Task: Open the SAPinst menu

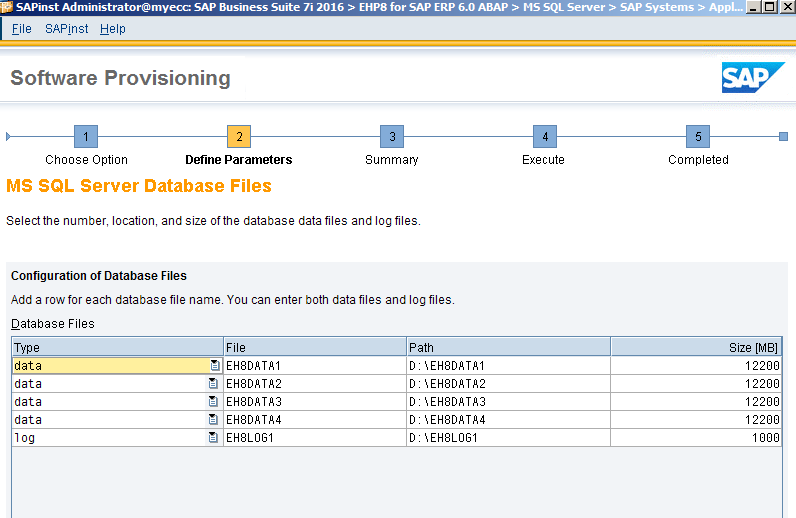Action: click(67, 29)
